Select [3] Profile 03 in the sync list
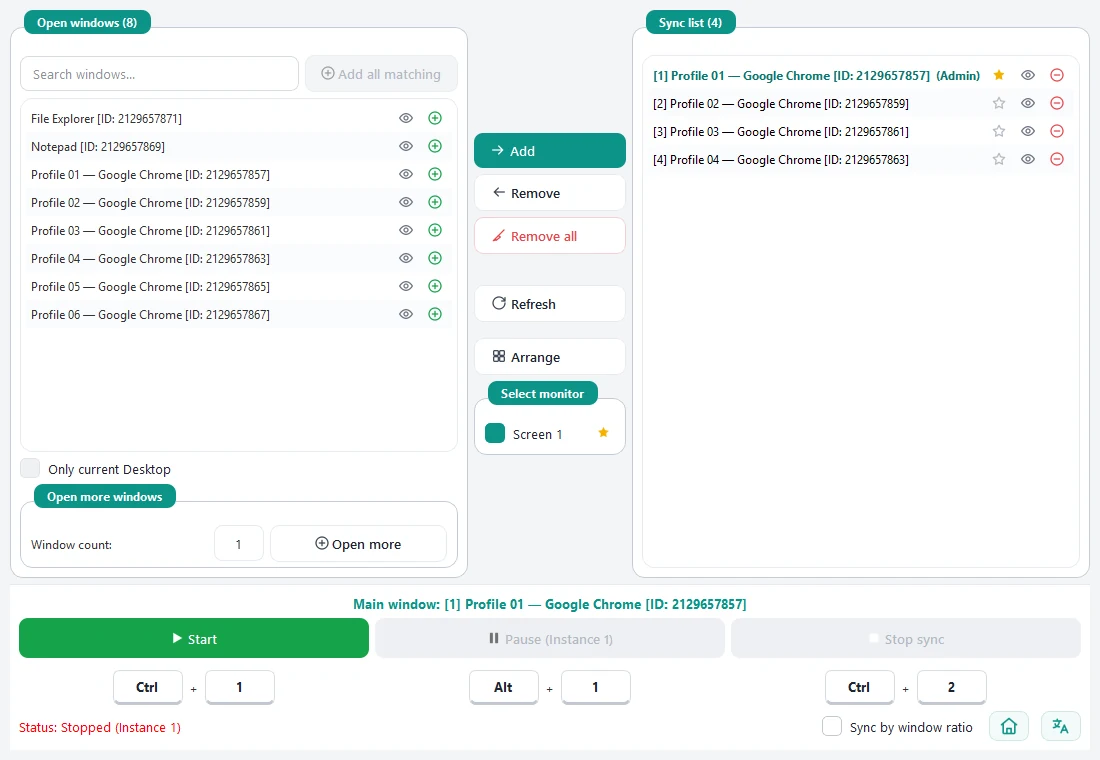The height and width of the screenshot is (760, 1100). pyautogui.click(x=860, y=131)
